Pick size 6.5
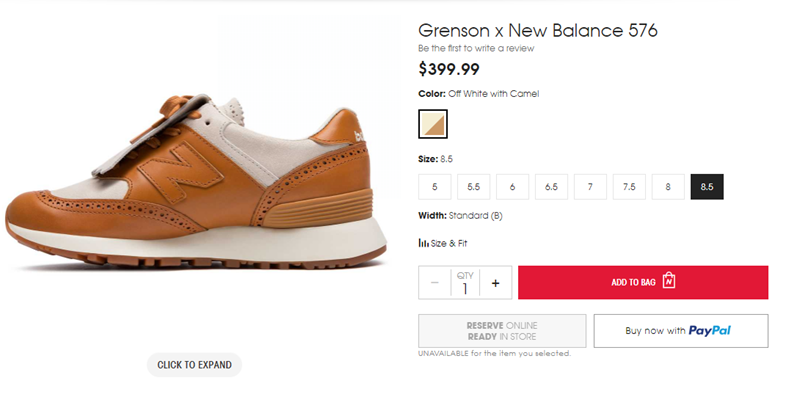 point(551,187)
